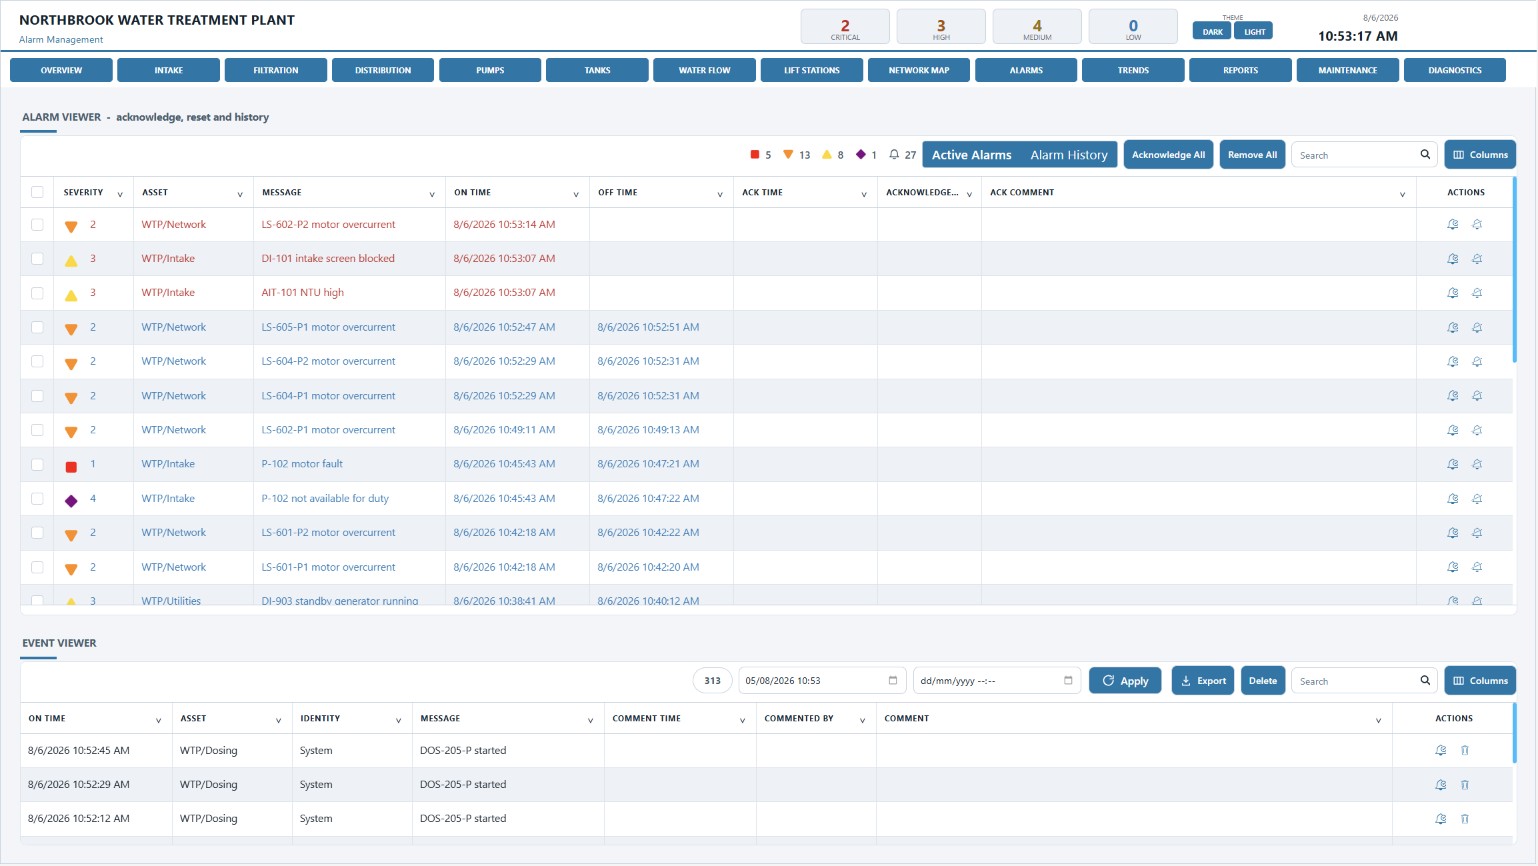This screenshot has width=1538, height=866.
Task: Check the LS-605-P1 motor overcurrent row checkbox
Action: [37, 327]
